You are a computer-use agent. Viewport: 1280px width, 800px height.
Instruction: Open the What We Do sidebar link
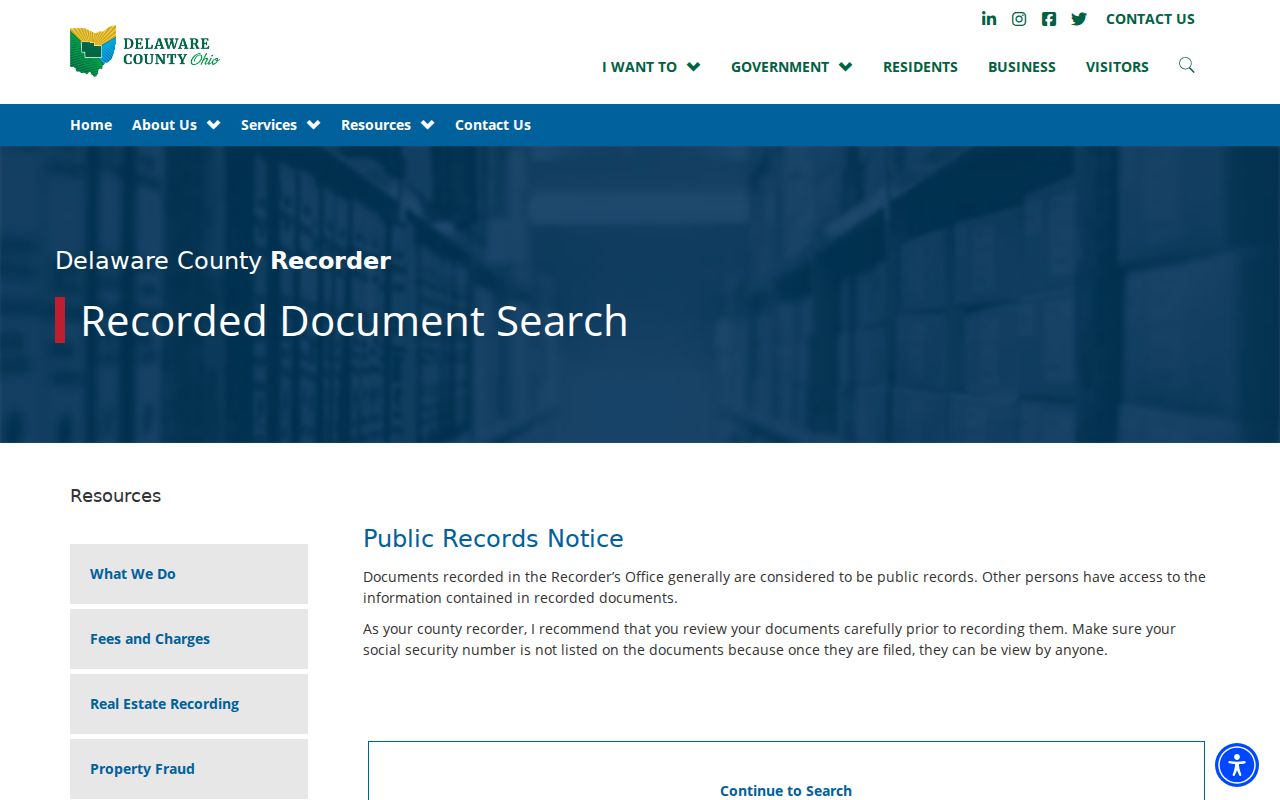click(189, 574)
